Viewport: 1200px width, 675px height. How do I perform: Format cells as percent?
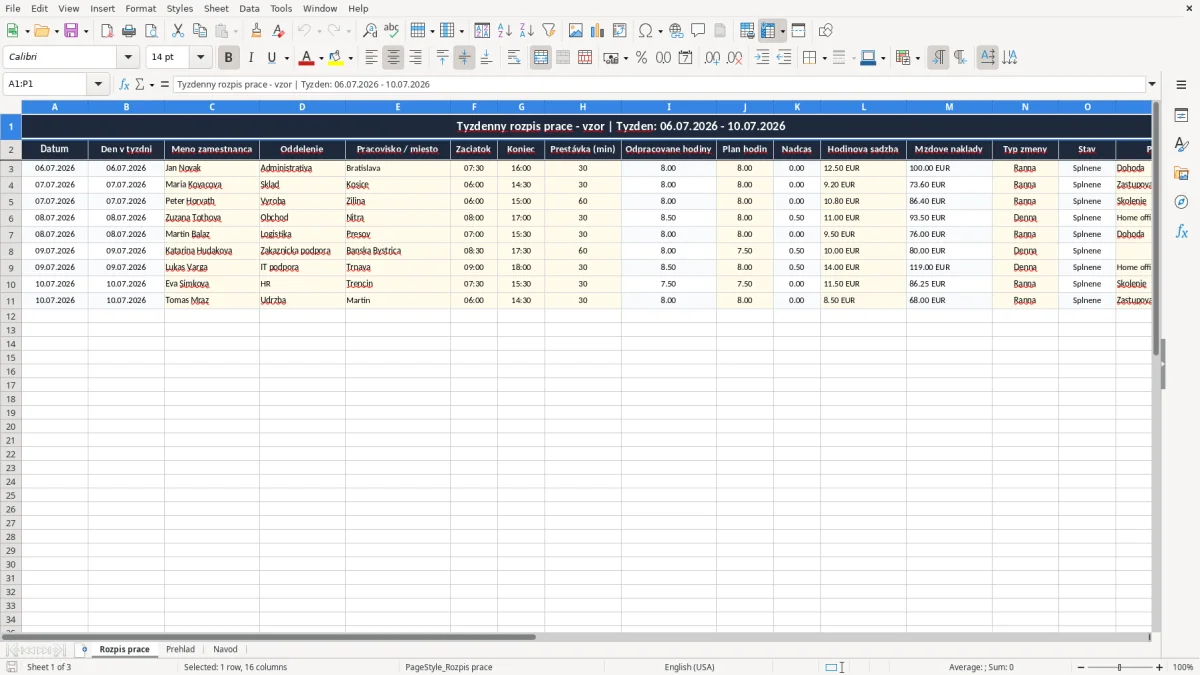[x=641, y=58]
